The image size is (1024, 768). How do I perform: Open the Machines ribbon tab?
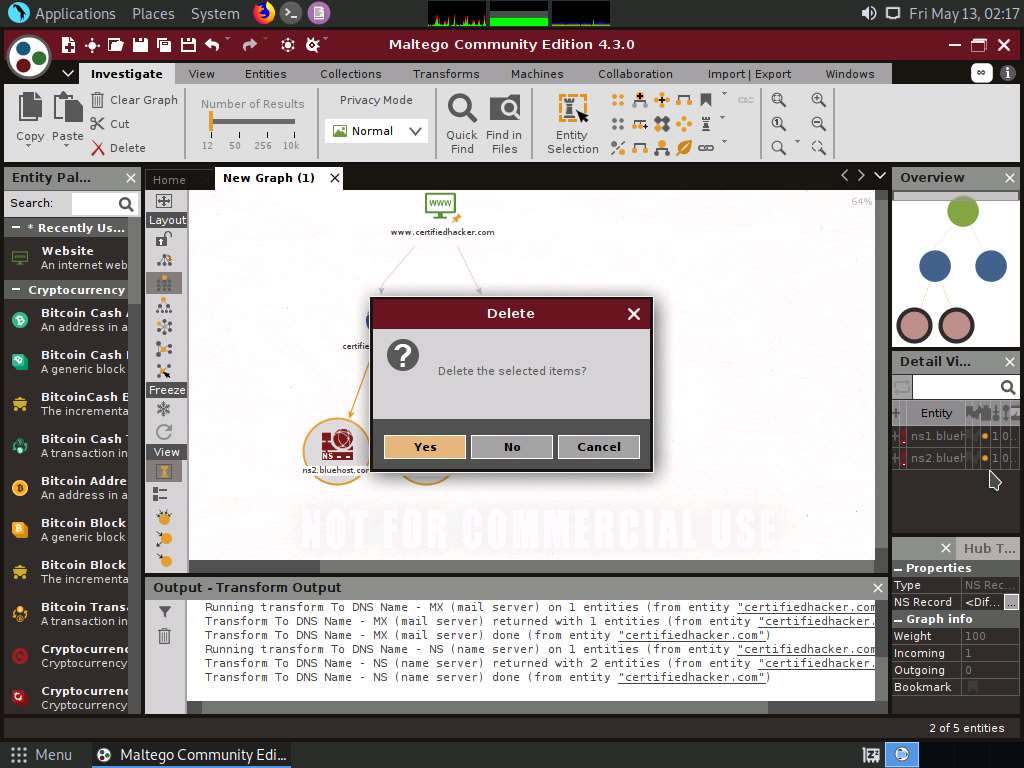coord(537,74)
